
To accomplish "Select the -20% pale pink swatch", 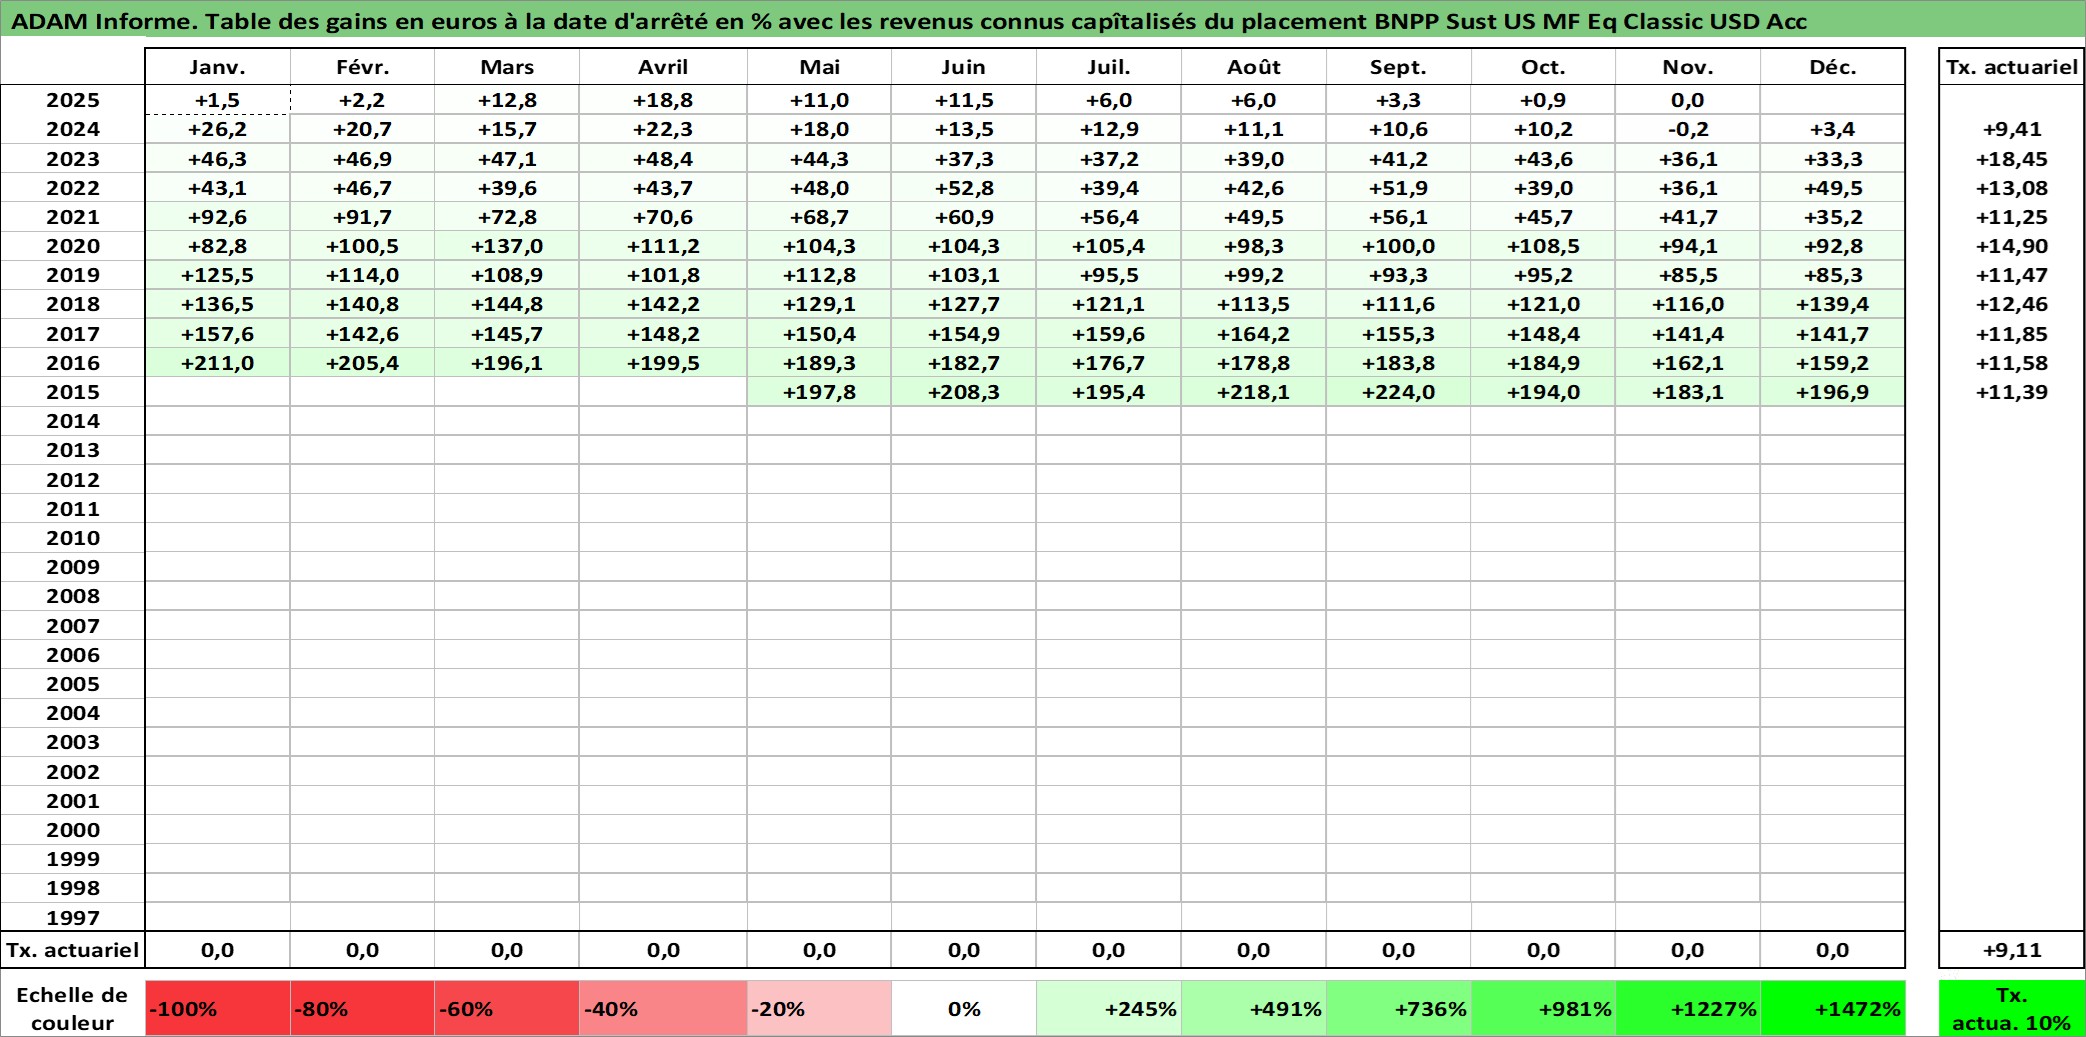I will coord(819,1008).
